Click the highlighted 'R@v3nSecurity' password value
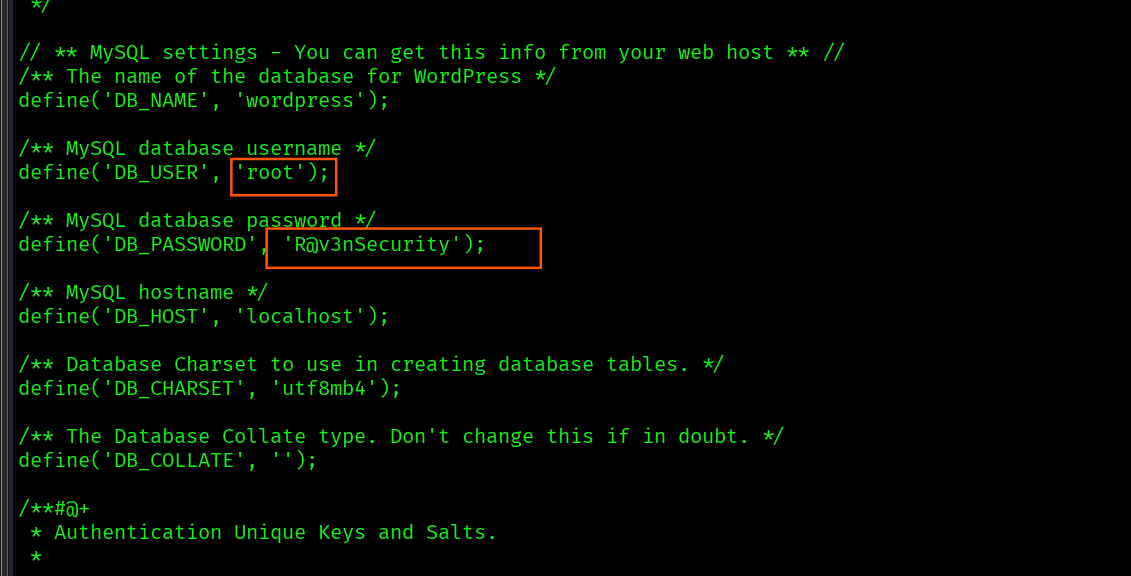Screen dimensions: 1131x576 coord(372,245)
